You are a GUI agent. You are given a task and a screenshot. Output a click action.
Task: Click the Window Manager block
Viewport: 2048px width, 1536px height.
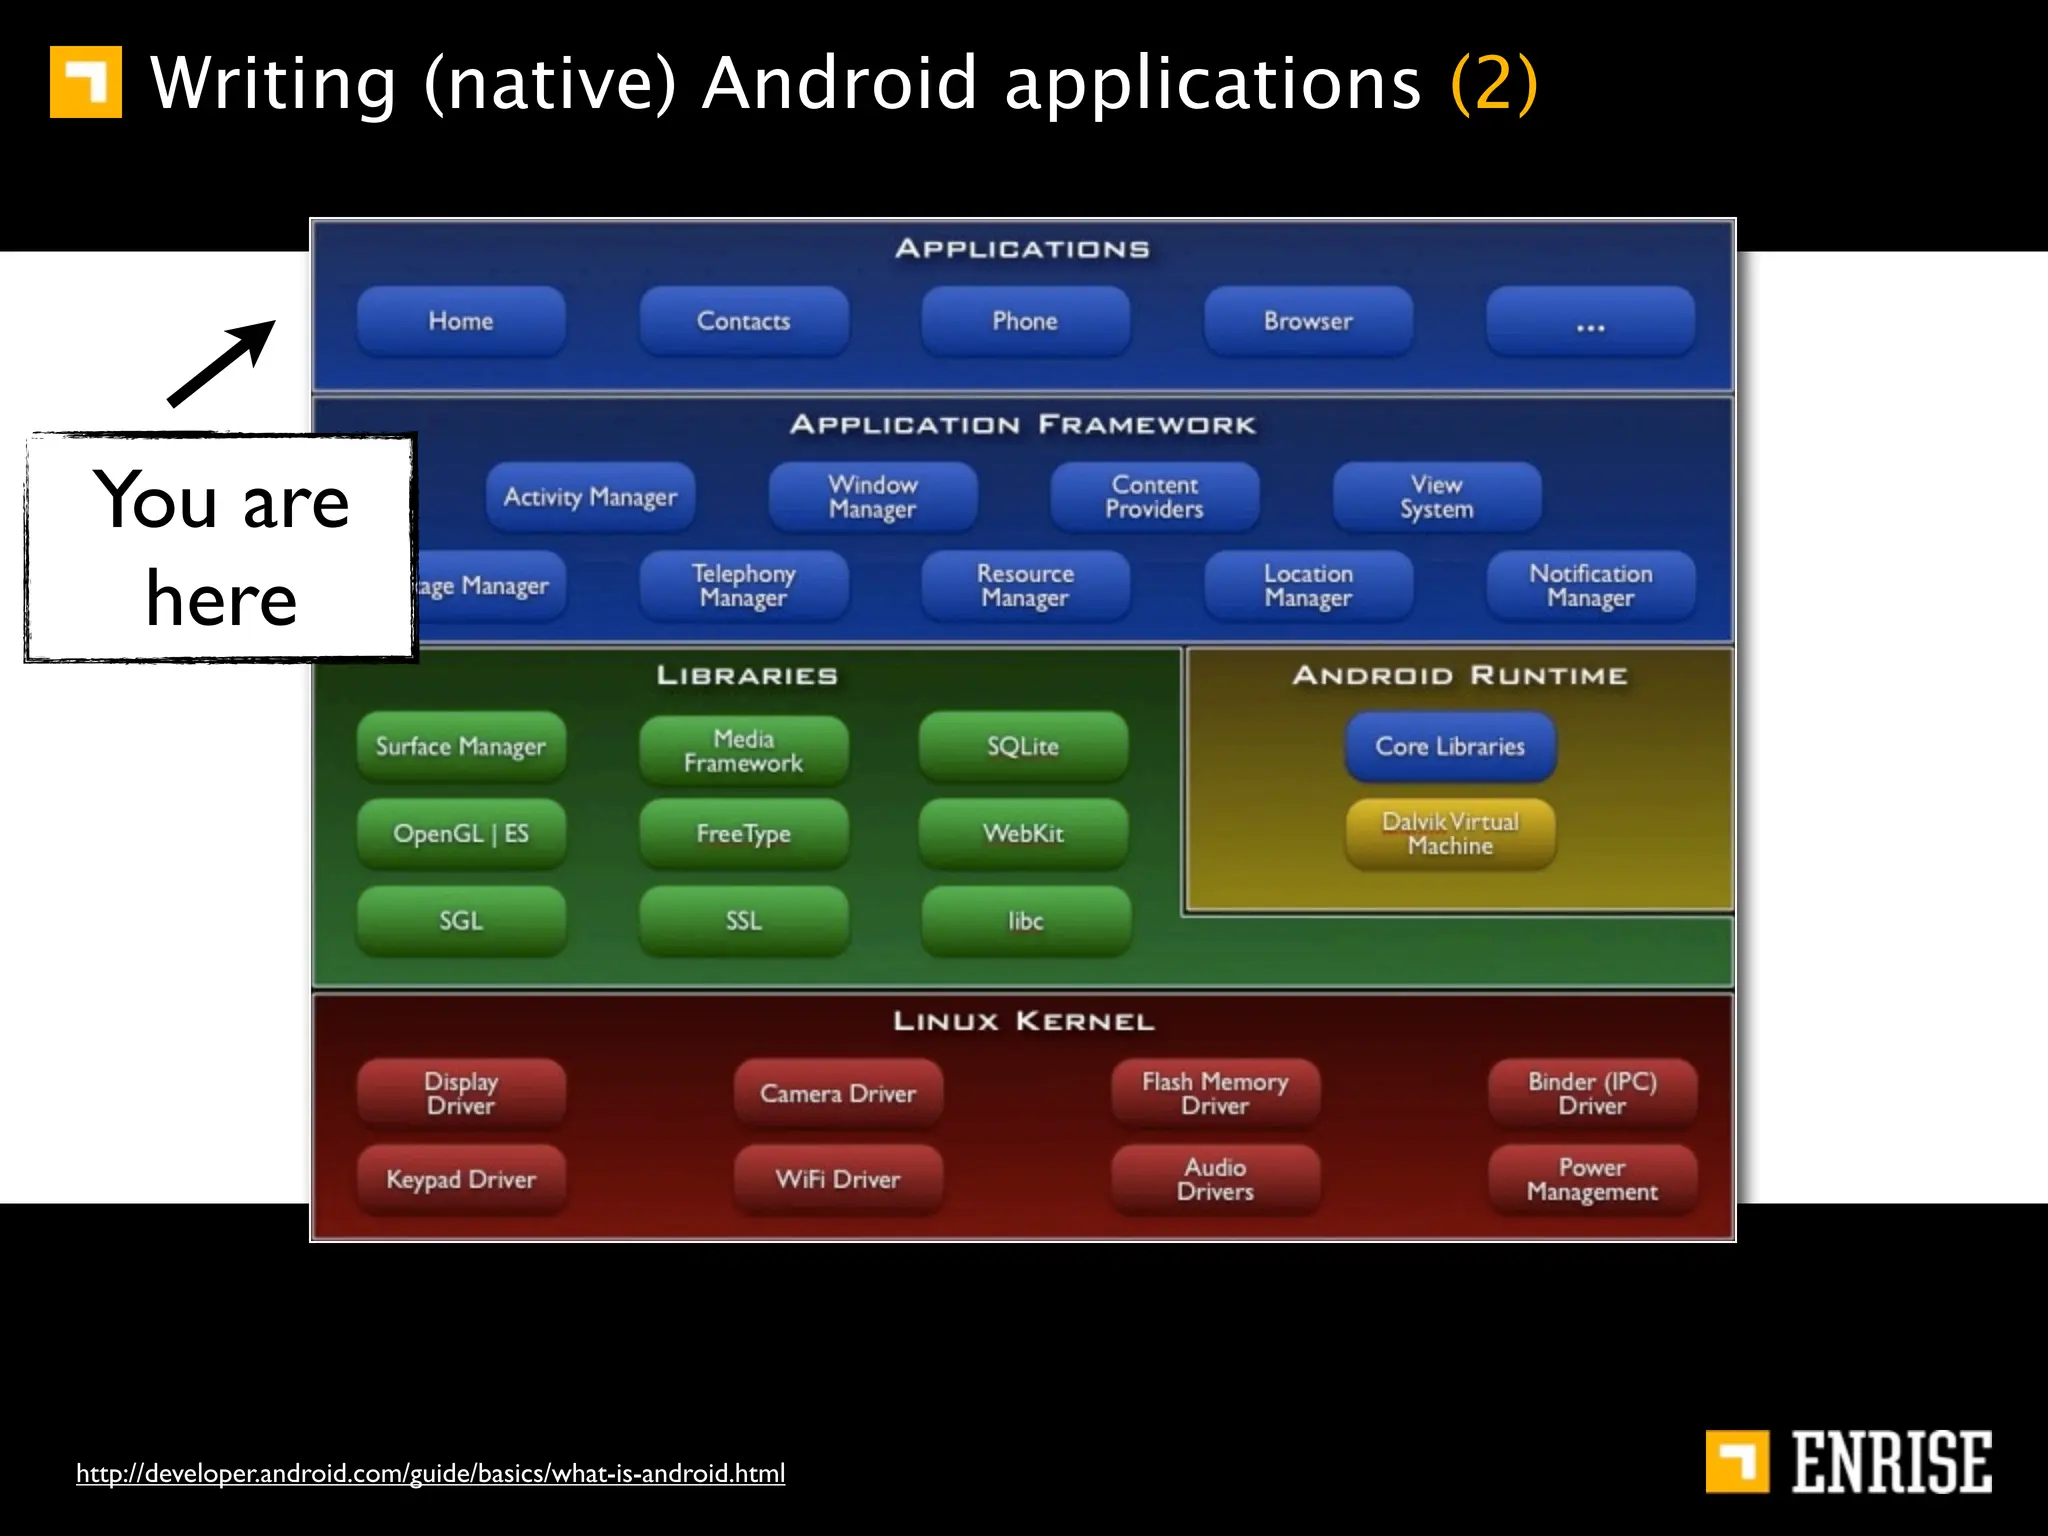tap(873, 497)
